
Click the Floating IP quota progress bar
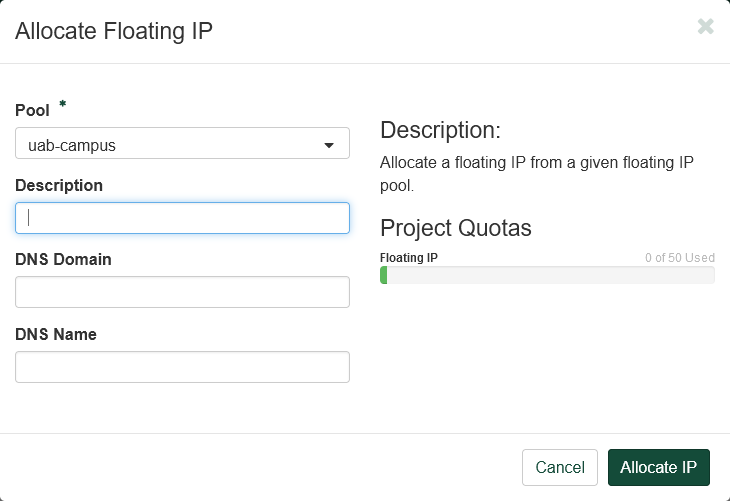[x=548, y=275]
